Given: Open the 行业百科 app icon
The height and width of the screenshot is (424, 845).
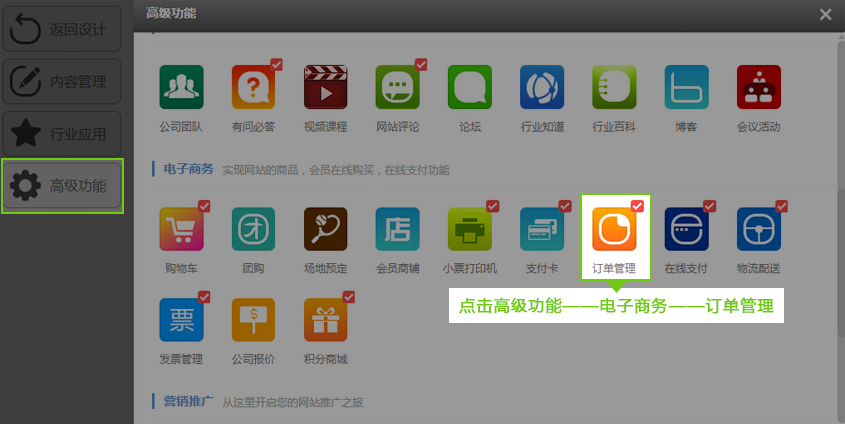Looking at the screenshot, I should [614, 87].
